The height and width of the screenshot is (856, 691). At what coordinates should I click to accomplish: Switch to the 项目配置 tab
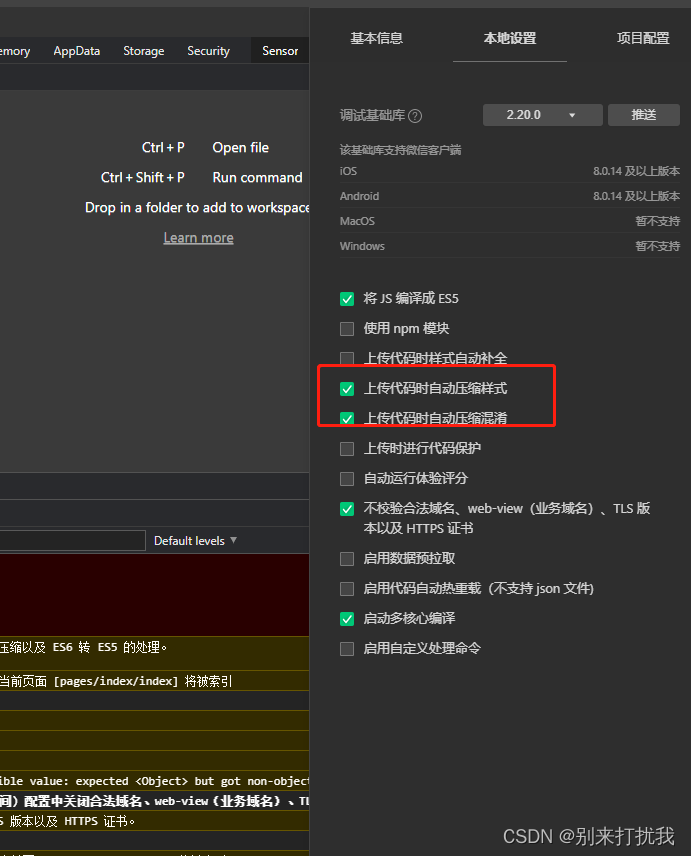click(643, 38)
